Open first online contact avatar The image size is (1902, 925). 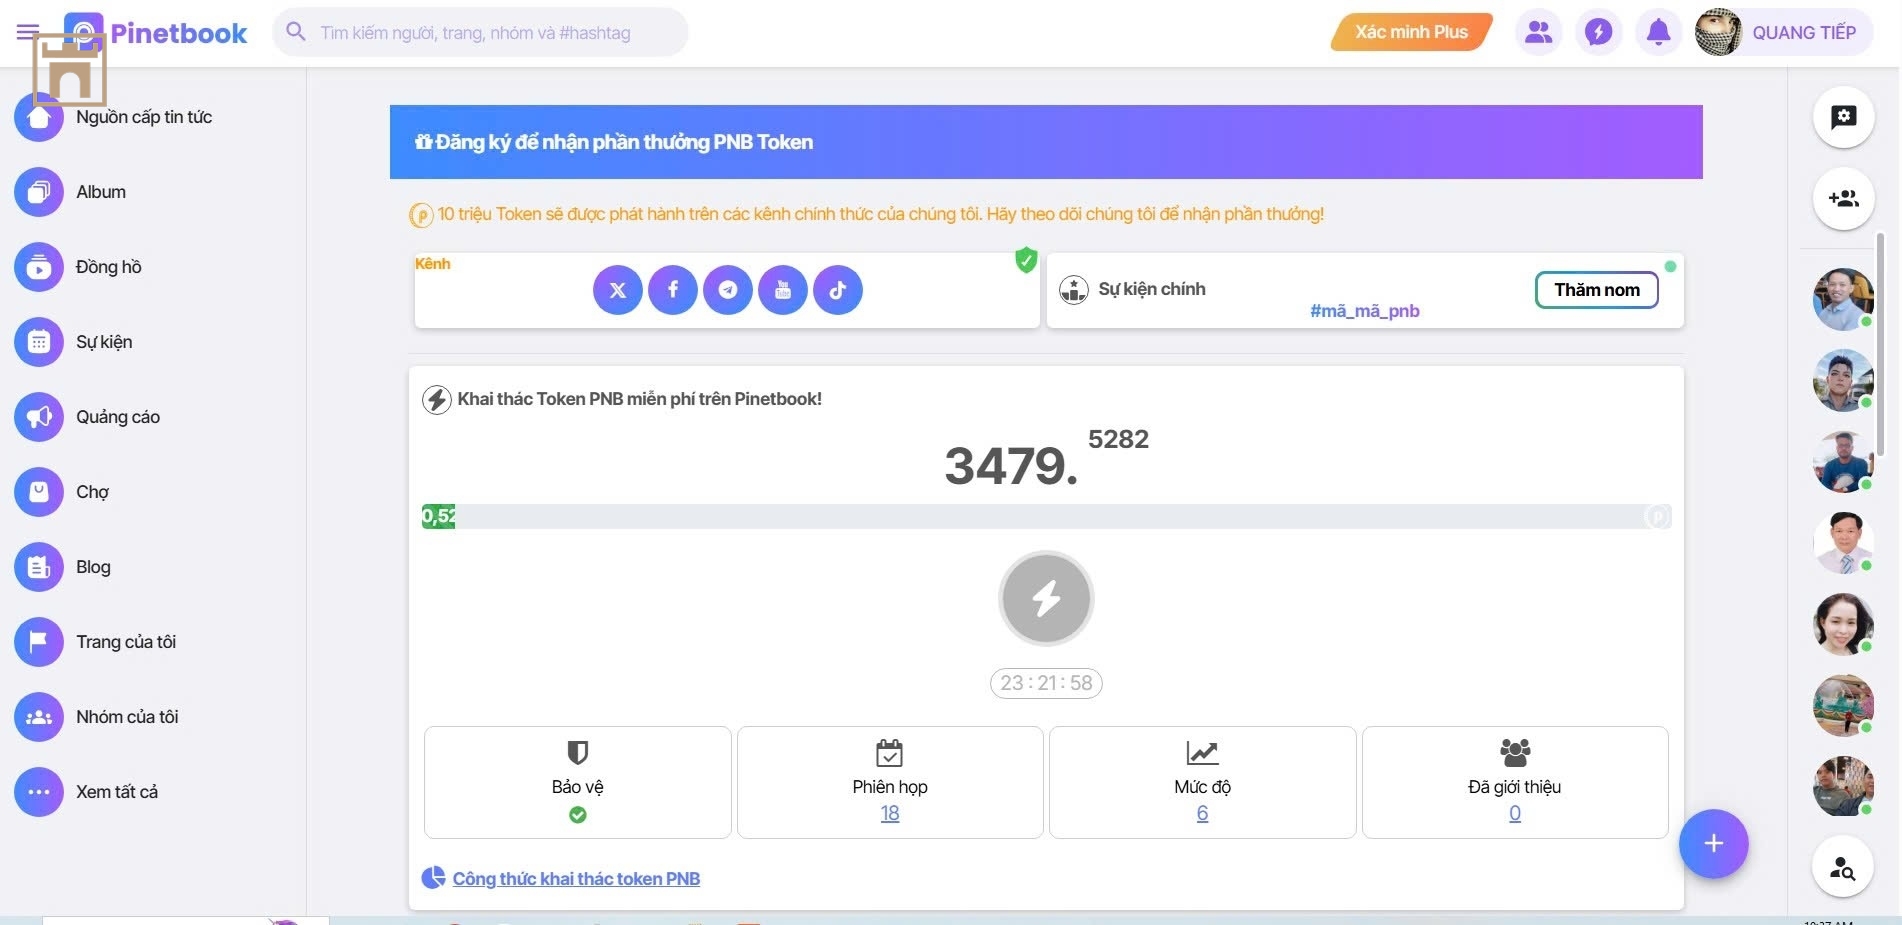pos(1843,299)
